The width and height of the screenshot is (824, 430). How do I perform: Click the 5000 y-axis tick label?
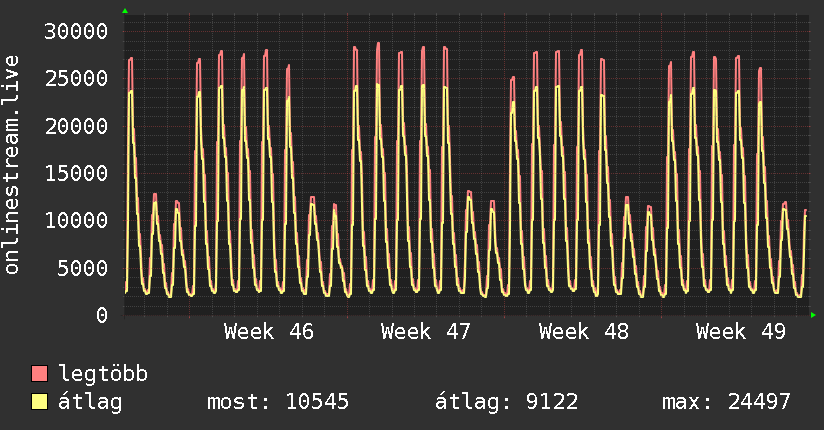[84, 268]
